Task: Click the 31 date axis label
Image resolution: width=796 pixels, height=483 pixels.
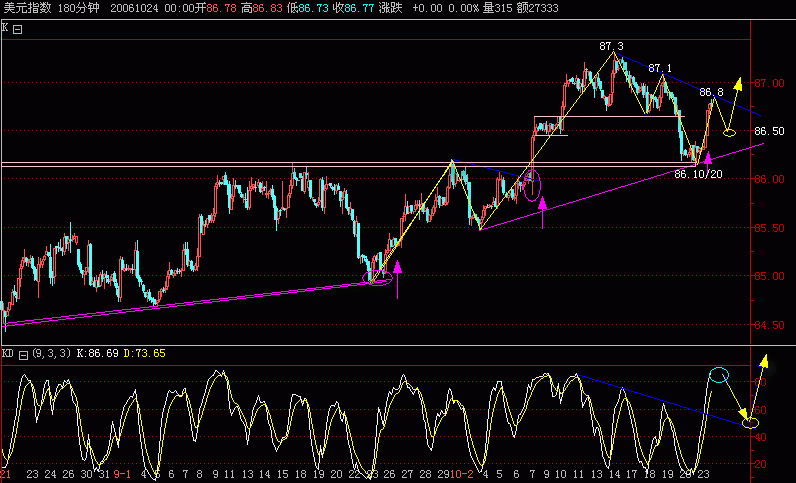Action: pyautogui.click(x=104, y=474)
